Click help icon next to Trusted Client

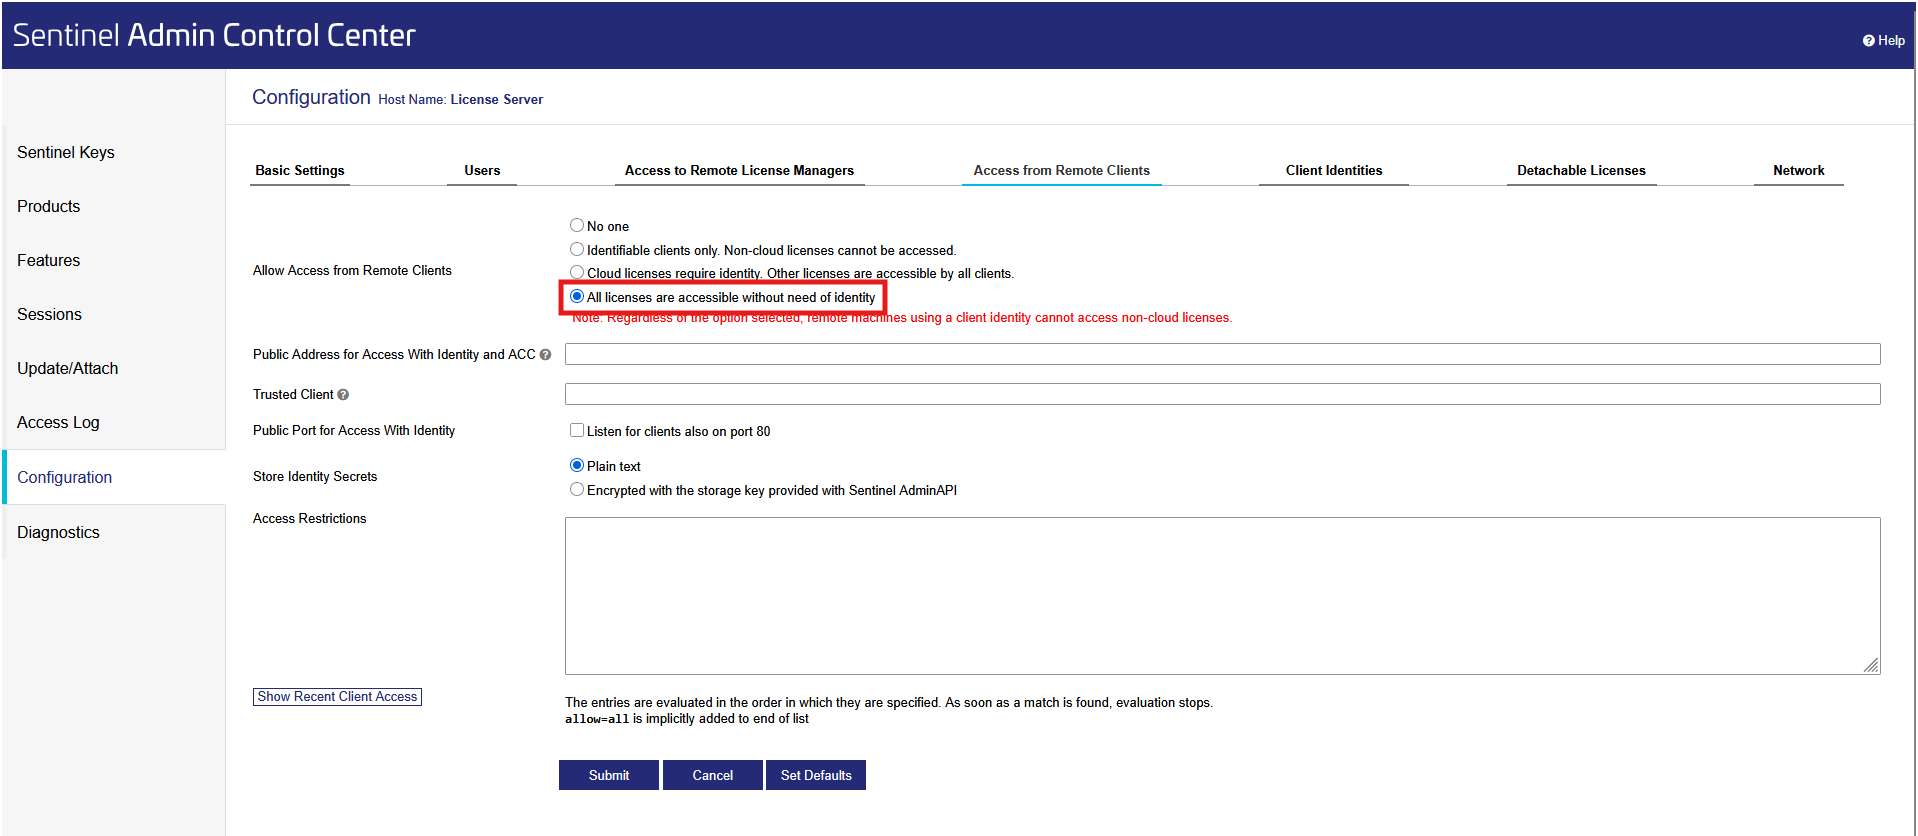(x=343, y=395)
